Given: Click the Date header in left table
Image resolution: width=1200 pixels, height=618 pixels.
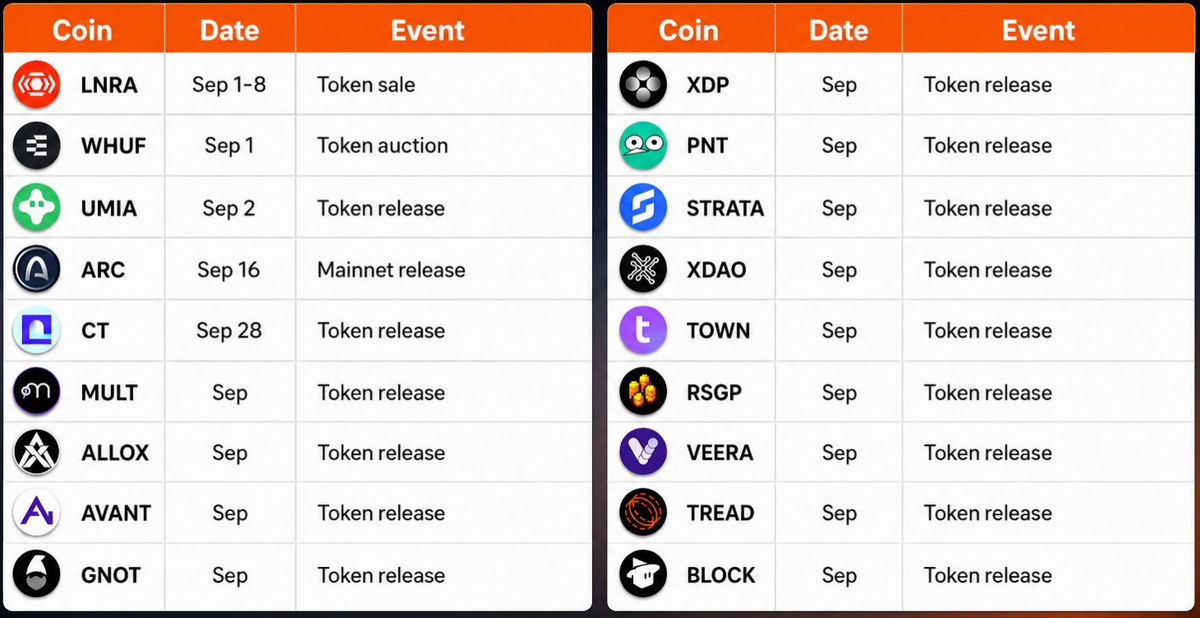Looking at the screenshot, I should [229, 30].
